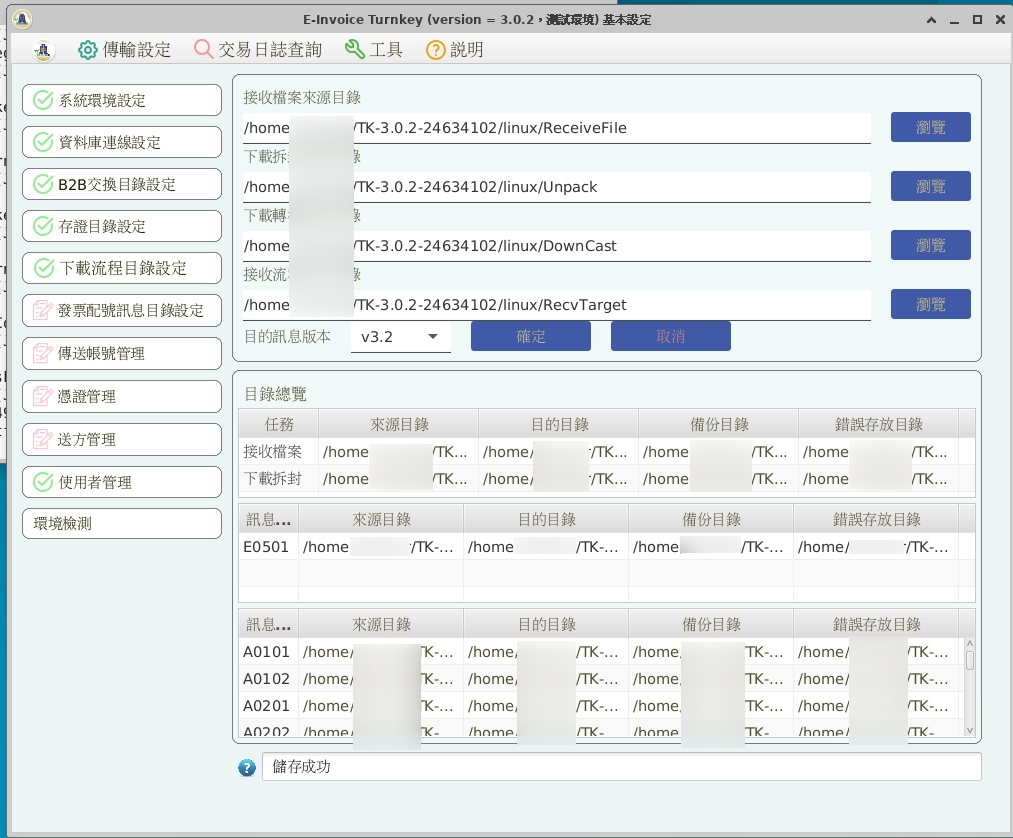Click the green check icon of 存證目錄設定
Image resolution: width=1013 pixels, height=838 pixels.
coord(43,226)
